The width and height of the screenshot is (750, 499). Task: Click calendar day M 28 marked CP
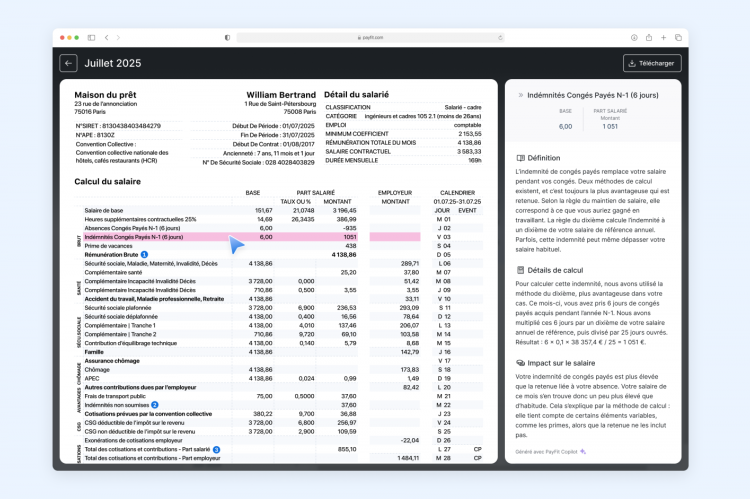pyautogui.click(x=458, y=458)
